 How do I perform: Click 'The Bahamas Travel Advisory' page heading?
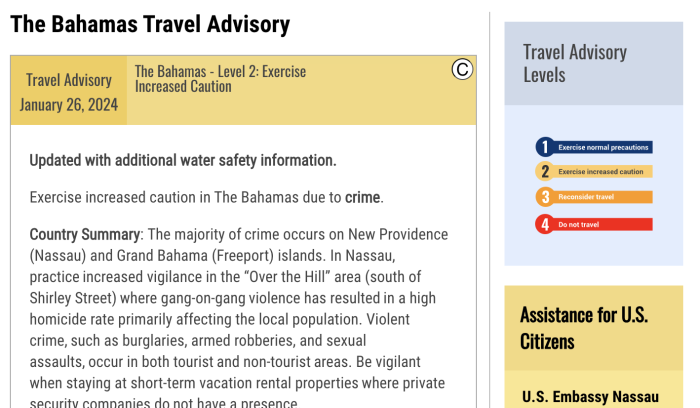click(150, 24)
